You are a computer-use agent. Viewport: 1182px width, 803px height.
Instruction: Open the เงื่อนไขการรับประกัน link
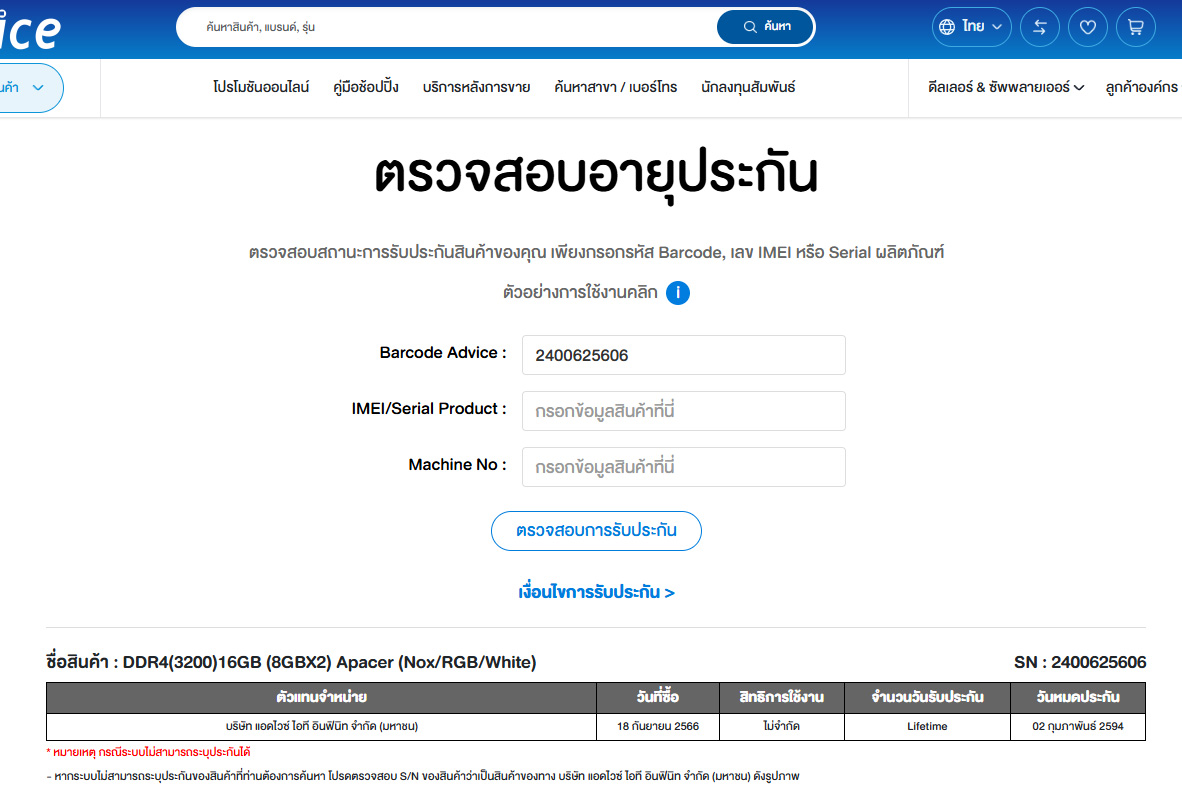click(596, 592)
